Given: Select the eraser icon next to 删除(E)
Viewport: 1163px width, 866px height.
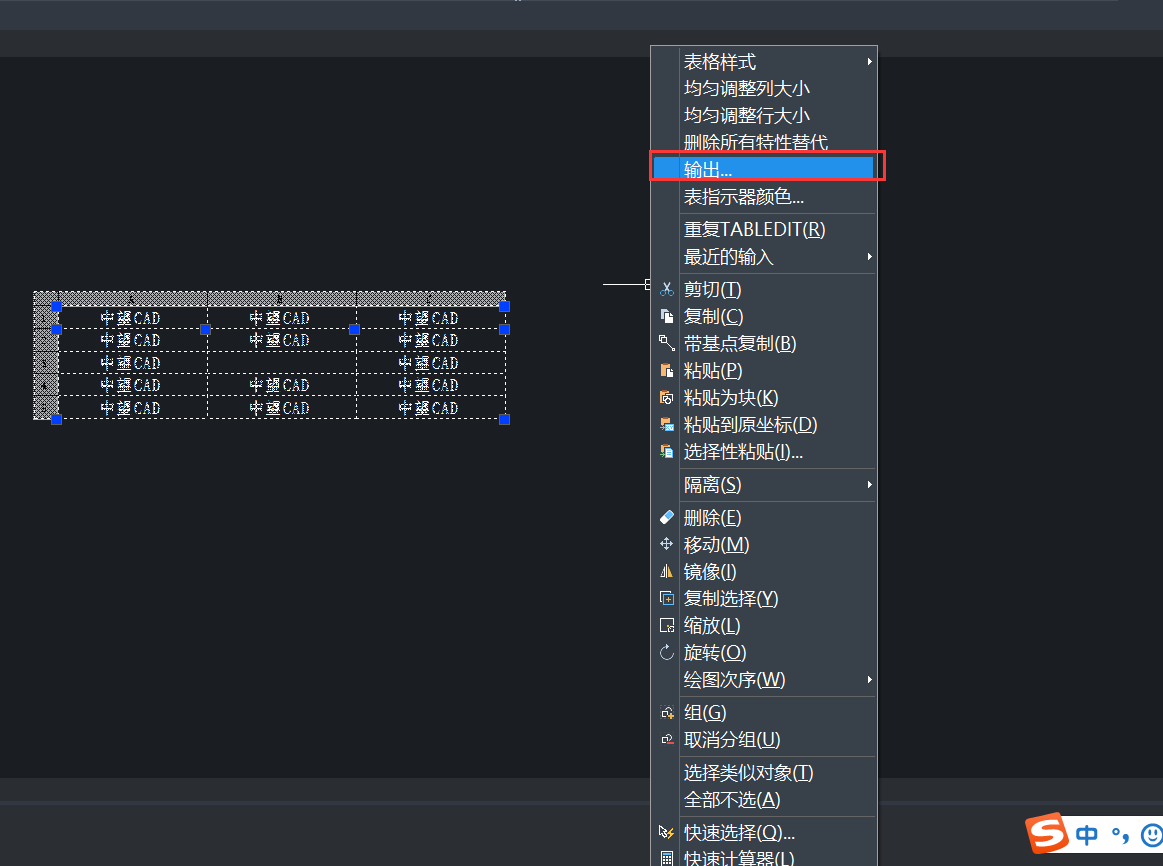Looking at the screenshot, I should (667, 517).
